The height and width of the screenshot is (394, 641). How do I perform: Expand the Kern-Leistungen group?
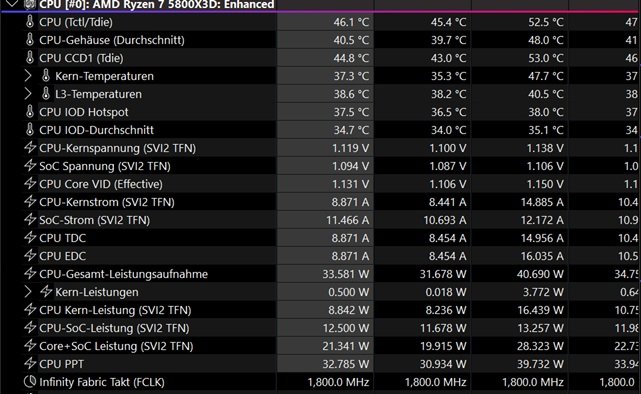click(27, 292)
